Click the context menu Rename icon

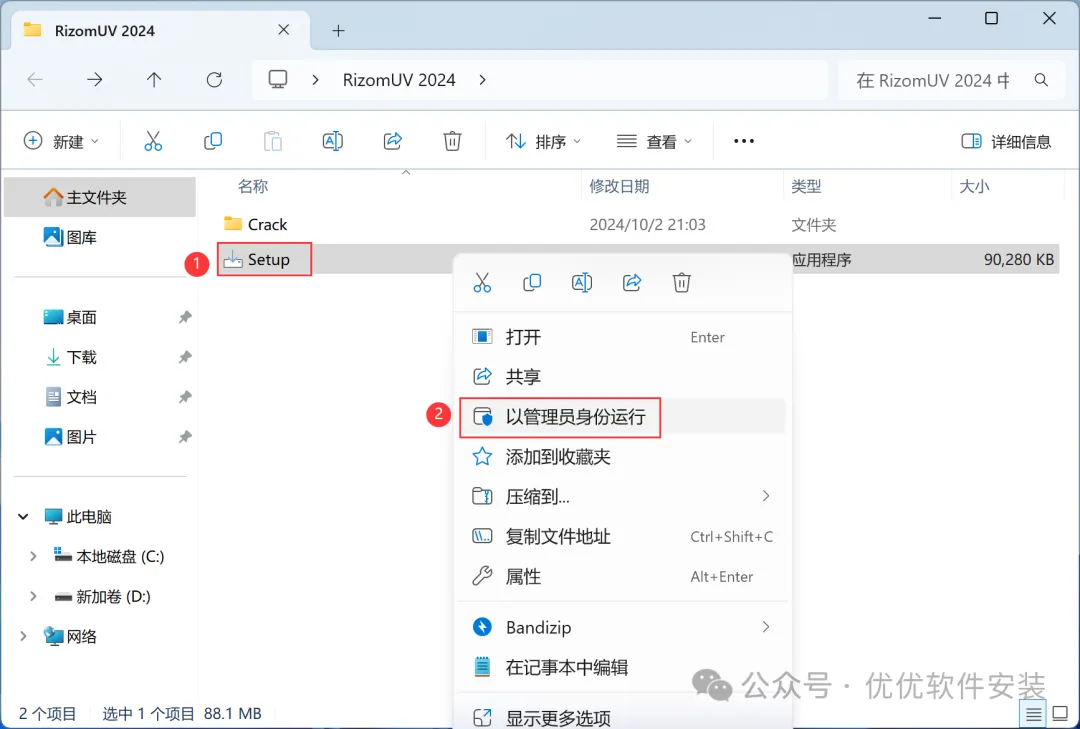pos(582,283)
